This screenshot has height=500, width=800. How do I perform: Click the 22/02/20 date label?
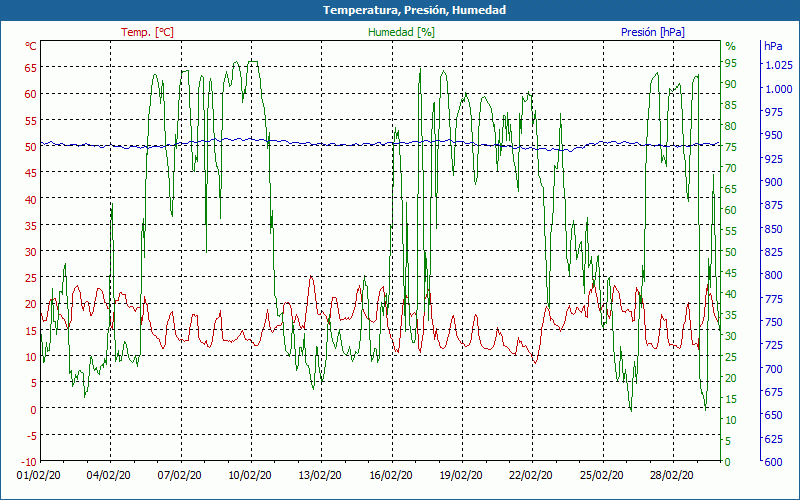pyautogui.click(x=531, y=476)
